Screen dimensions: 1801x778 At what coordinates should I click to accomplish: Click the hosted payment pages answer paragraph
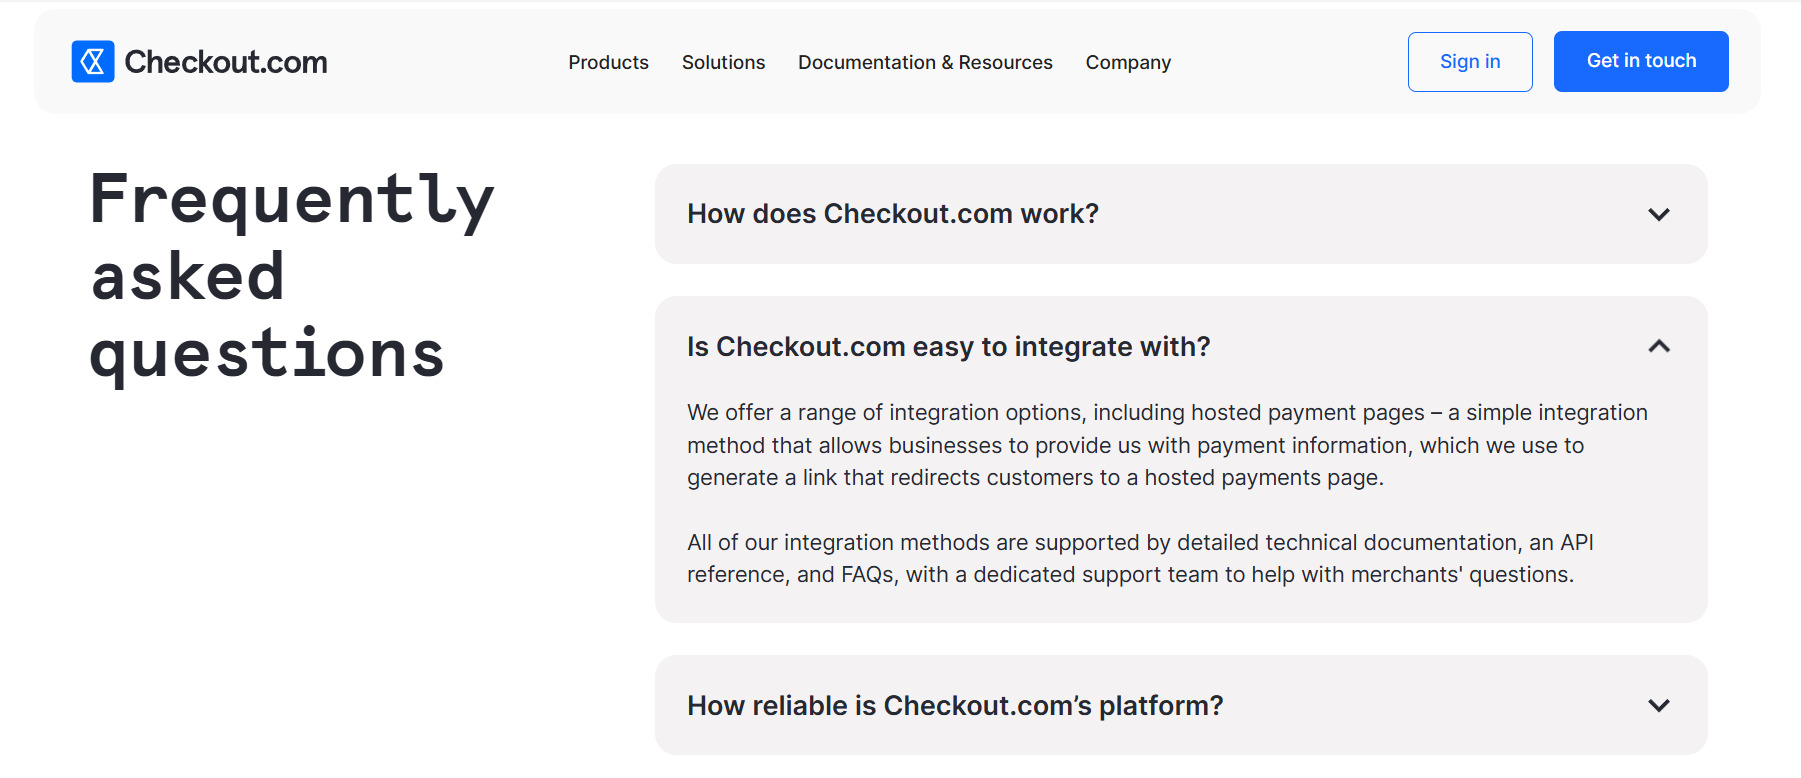coord(1166,445)
